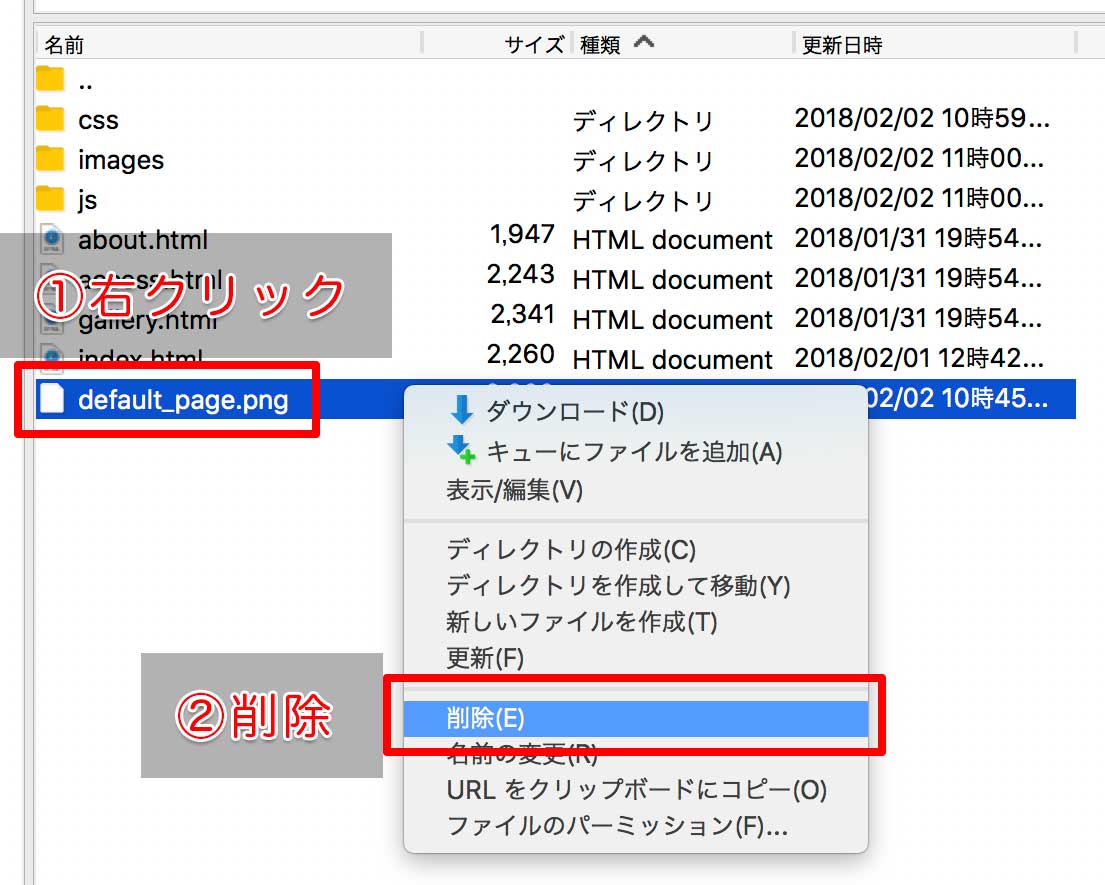Choose キューにファイルを追加(A) menu entry
The width and height of the screenshot is (1105, 885).
tap(634, 452)
